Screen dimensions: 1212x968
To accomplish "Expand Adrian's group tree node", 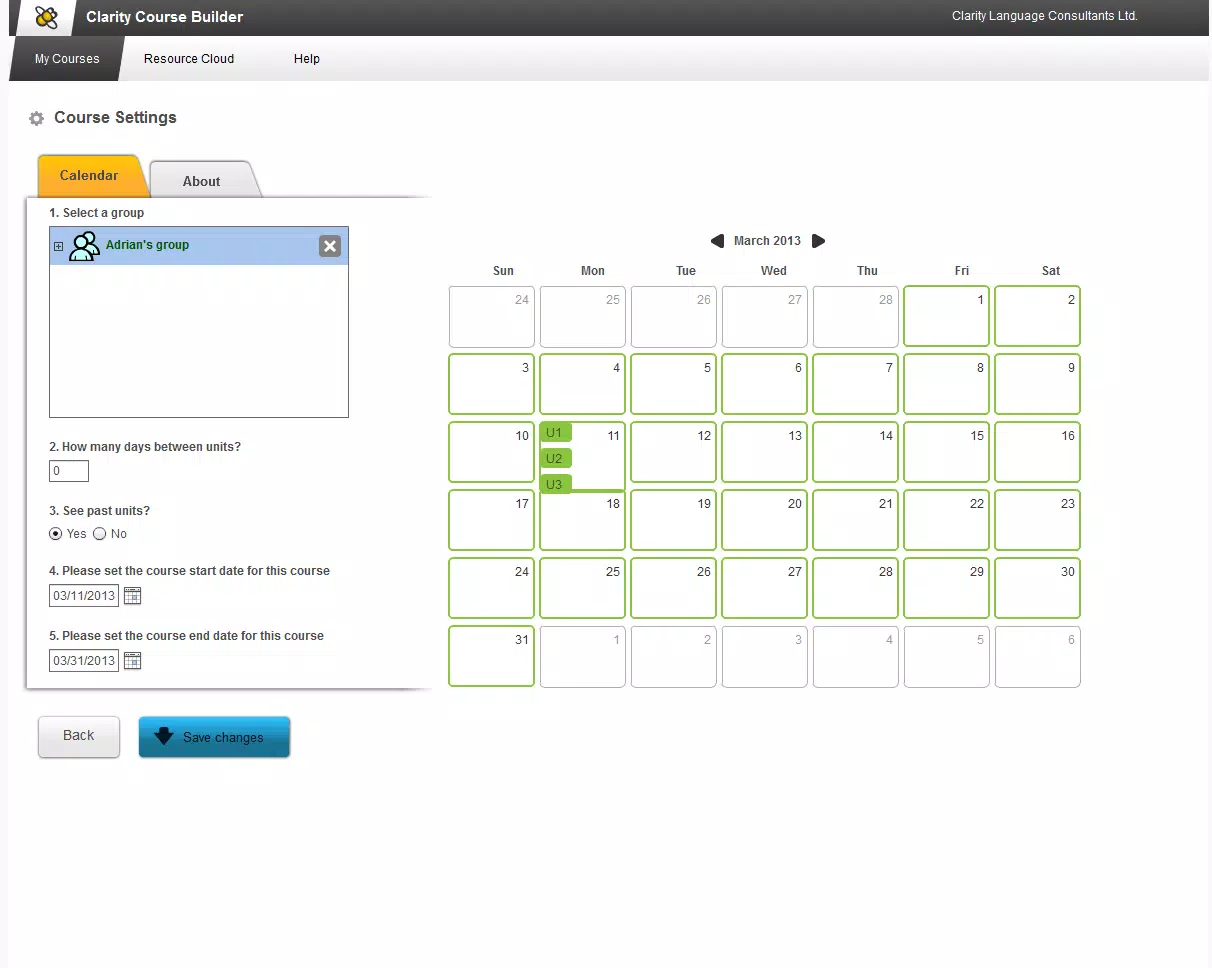I will [58, 246].
